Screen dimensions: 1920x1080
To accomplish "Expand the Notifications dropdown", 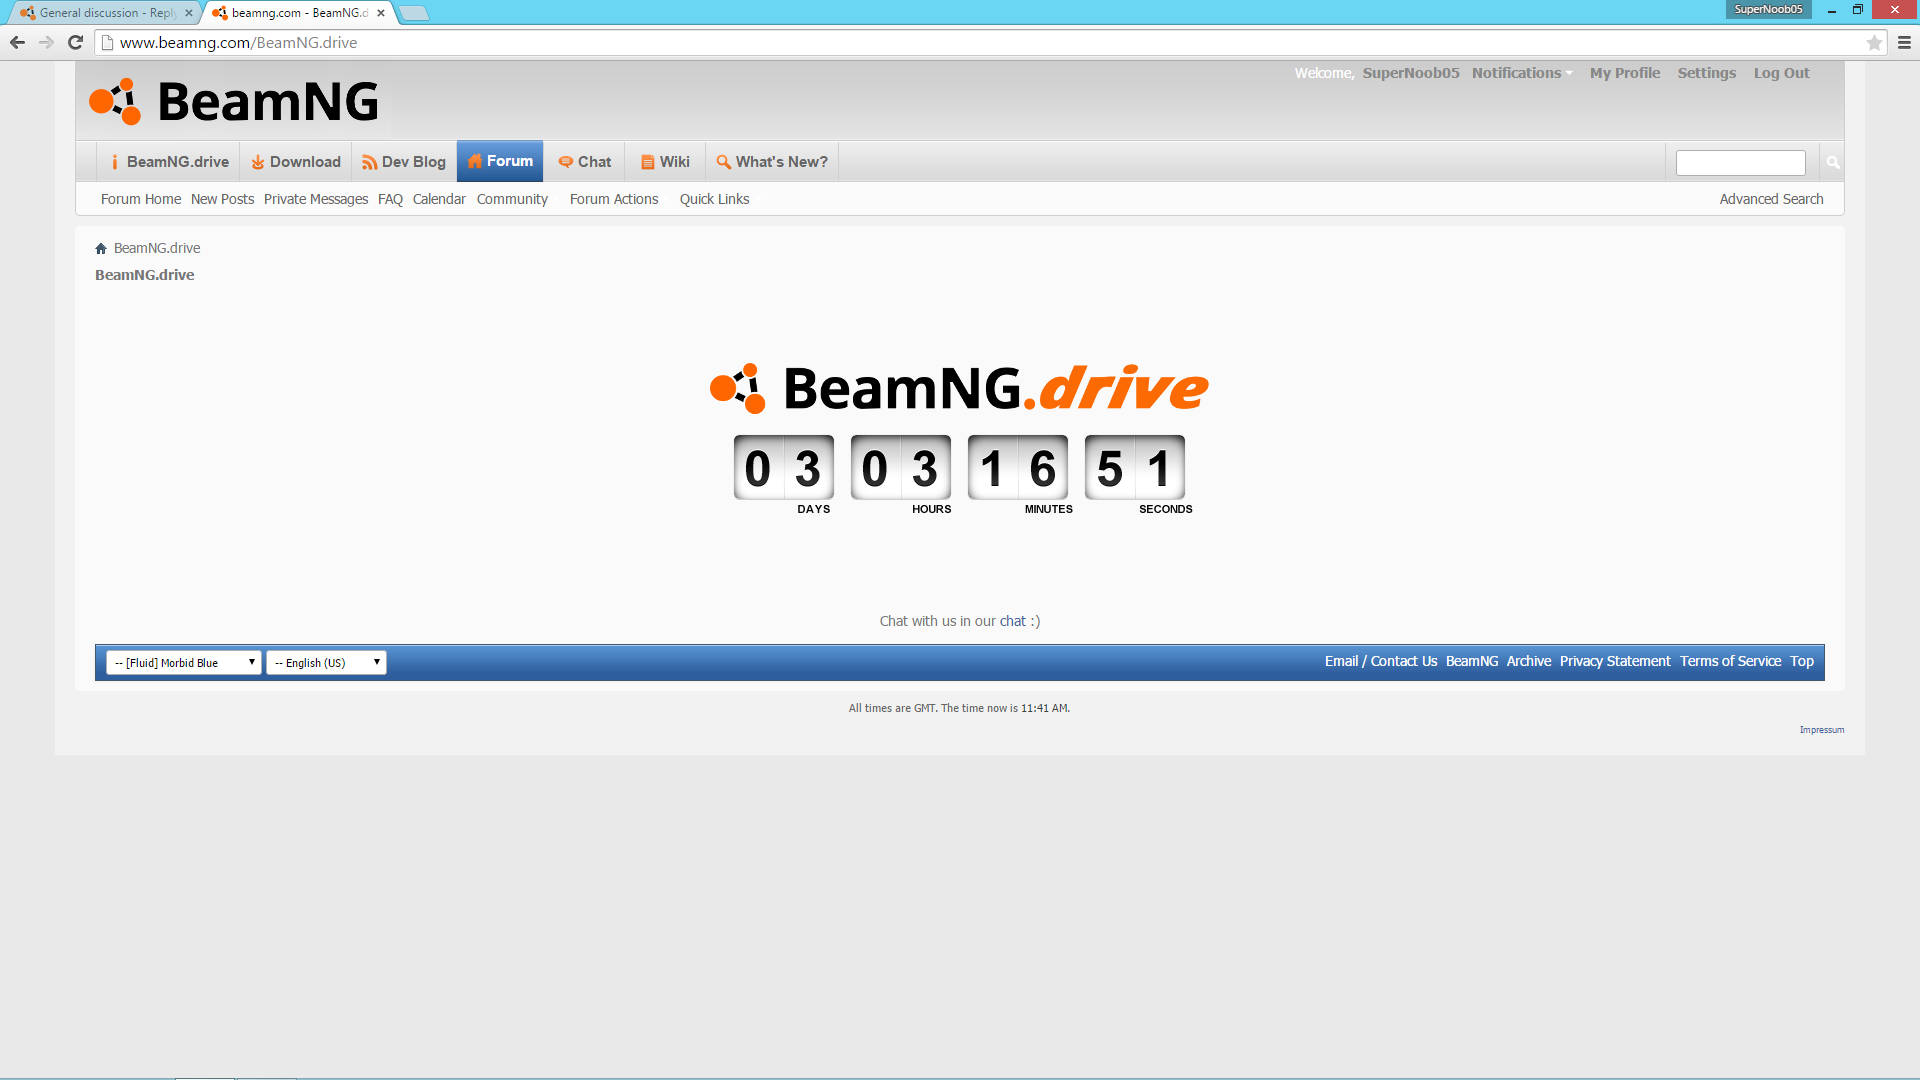I will click(1522, 73).
